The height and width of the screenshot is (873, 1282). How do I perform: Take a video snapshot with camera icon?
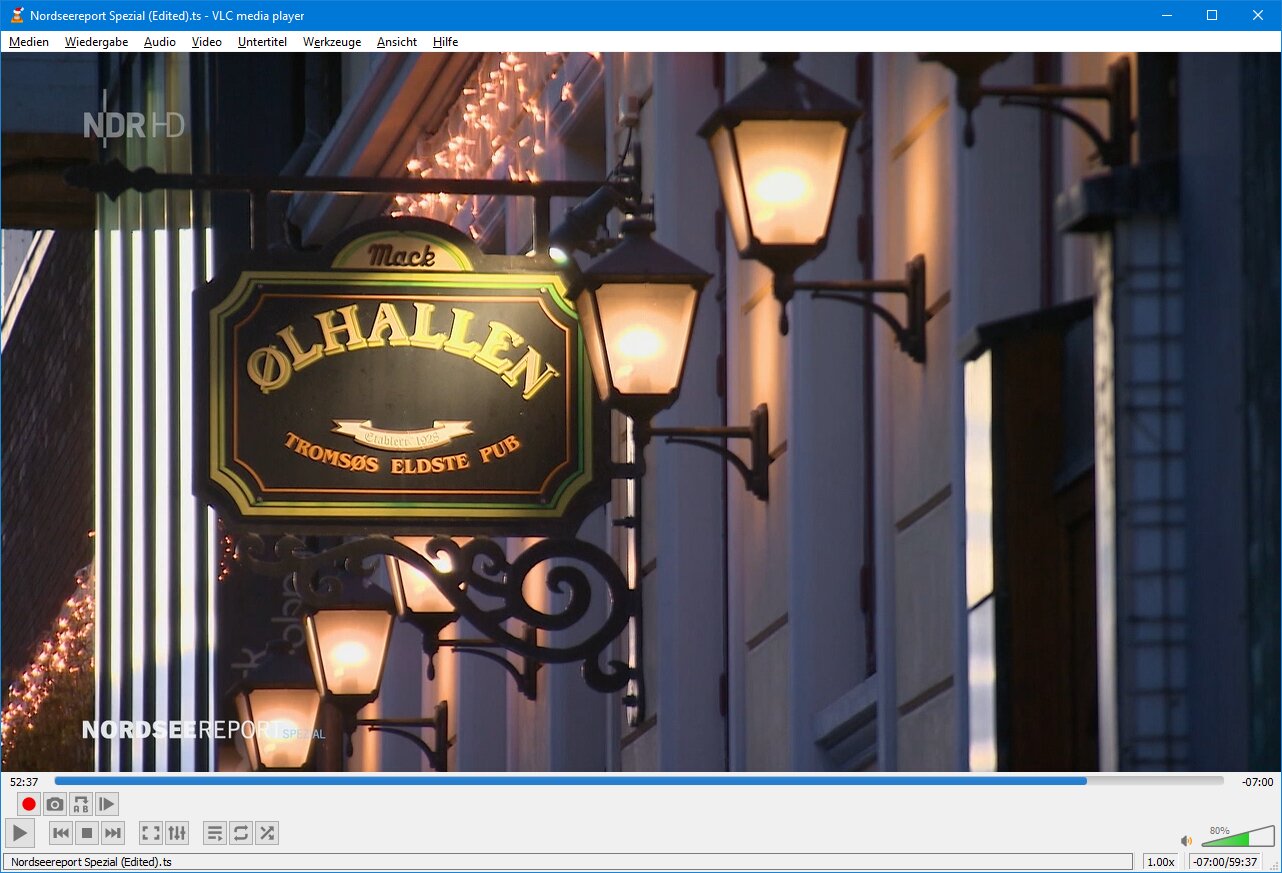55,804
